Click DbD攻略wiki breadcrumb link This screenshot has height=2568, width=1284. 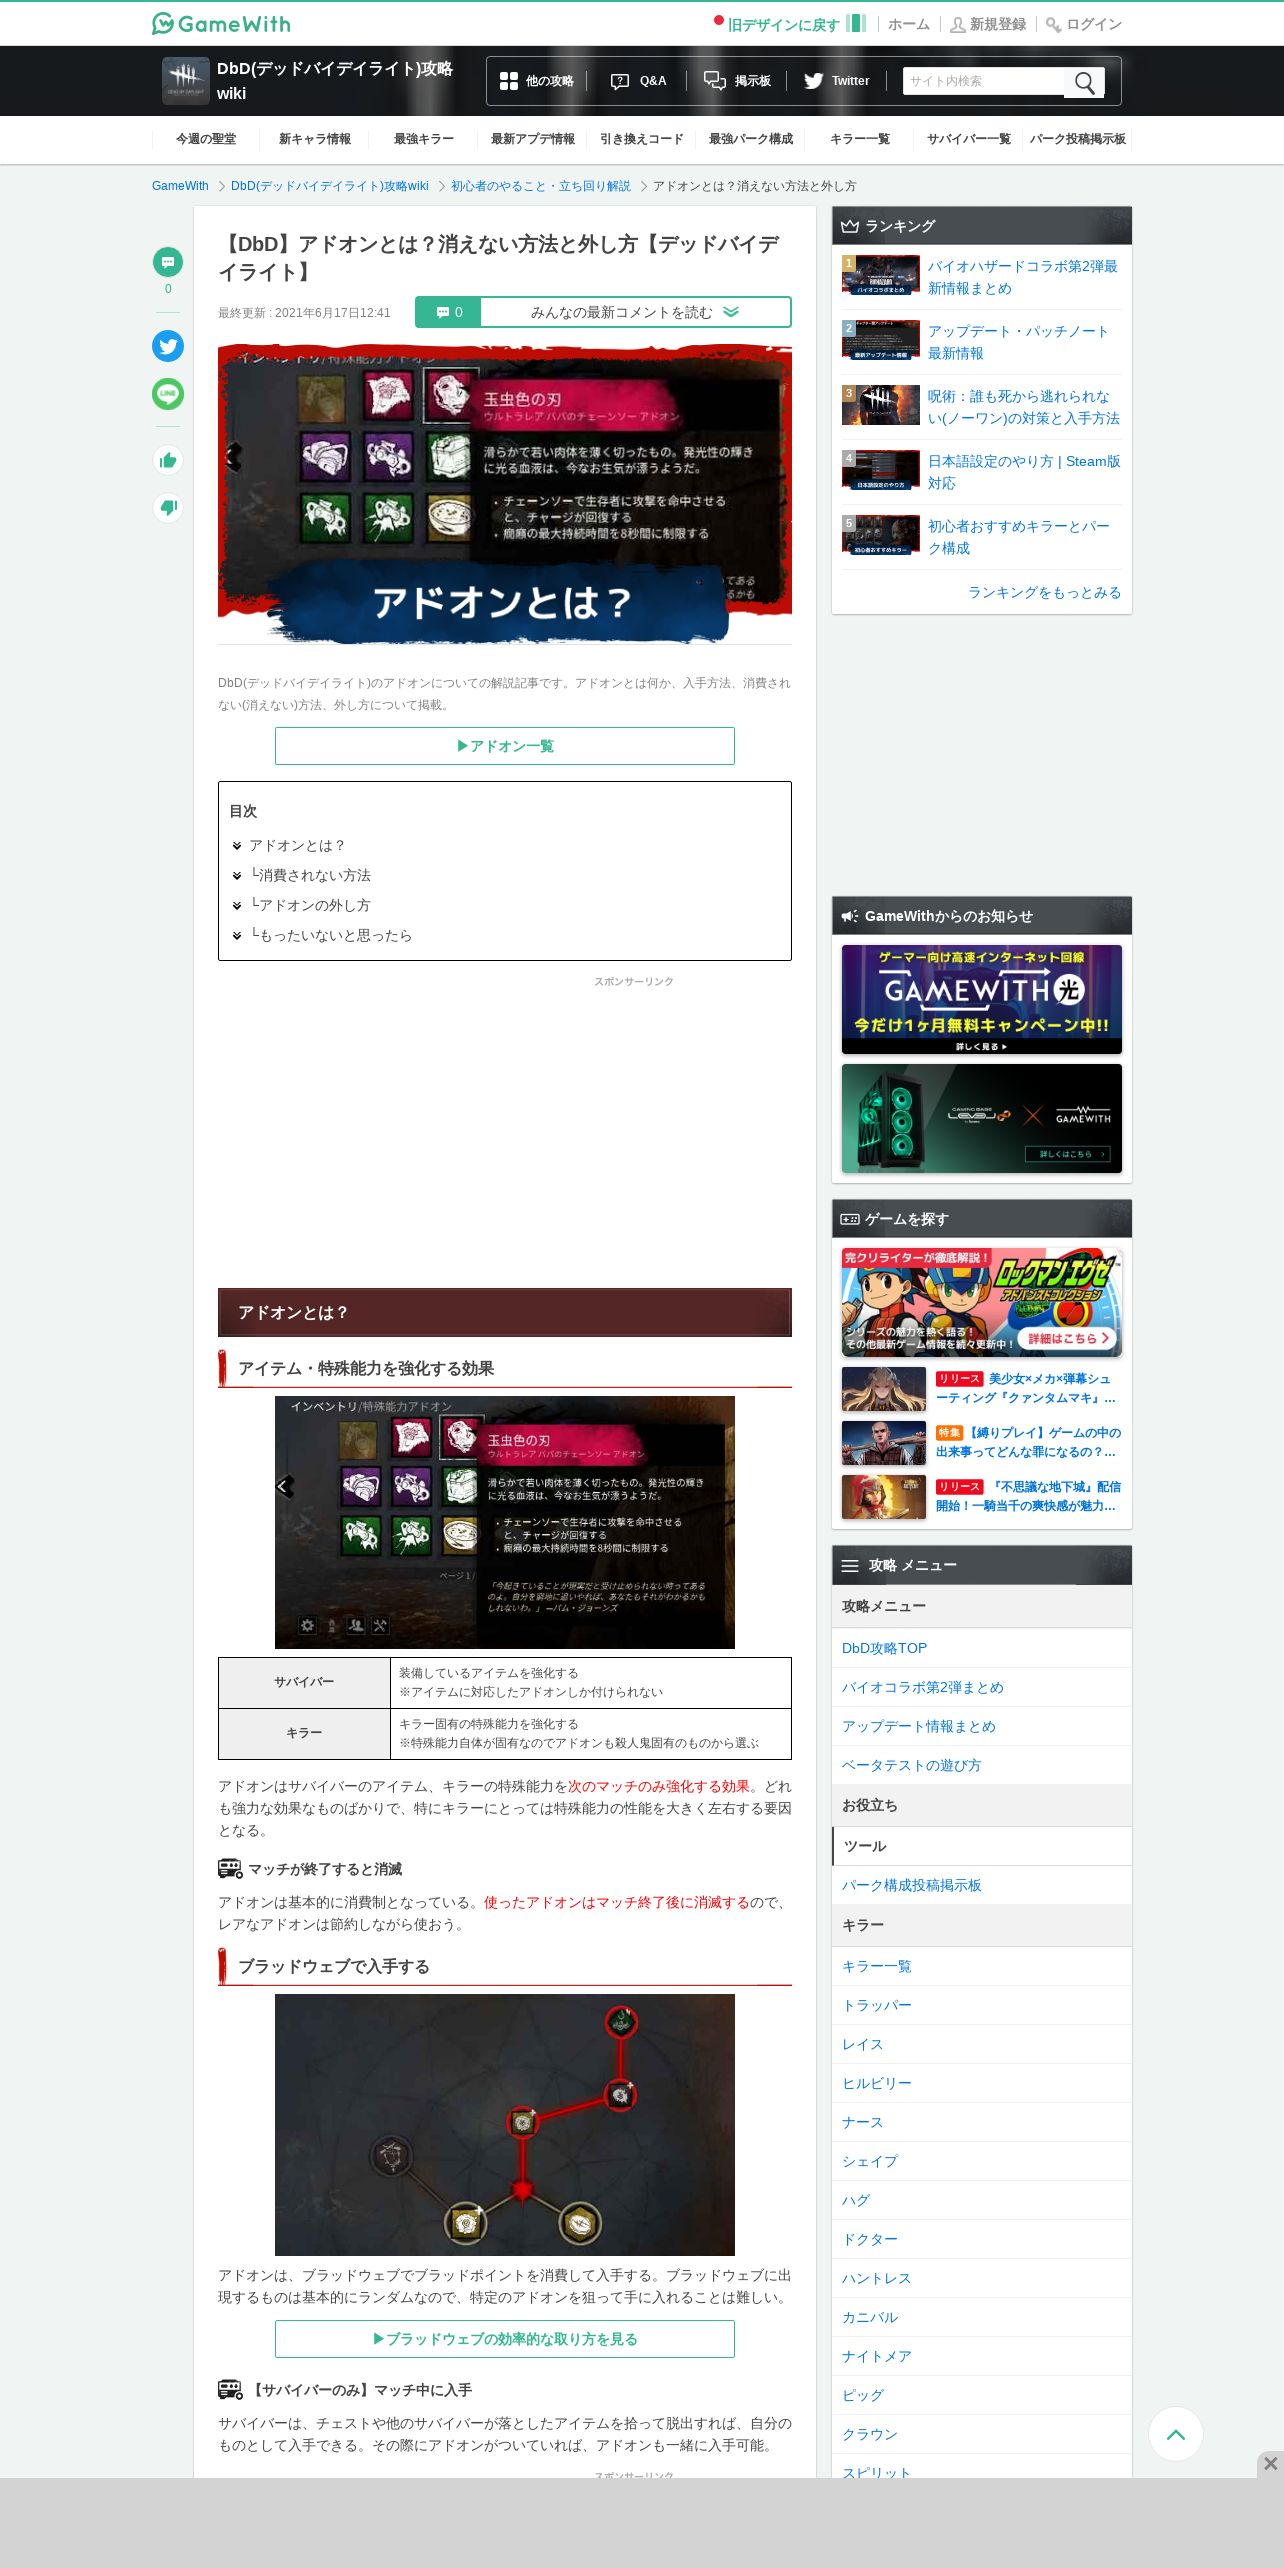(329, 186)
